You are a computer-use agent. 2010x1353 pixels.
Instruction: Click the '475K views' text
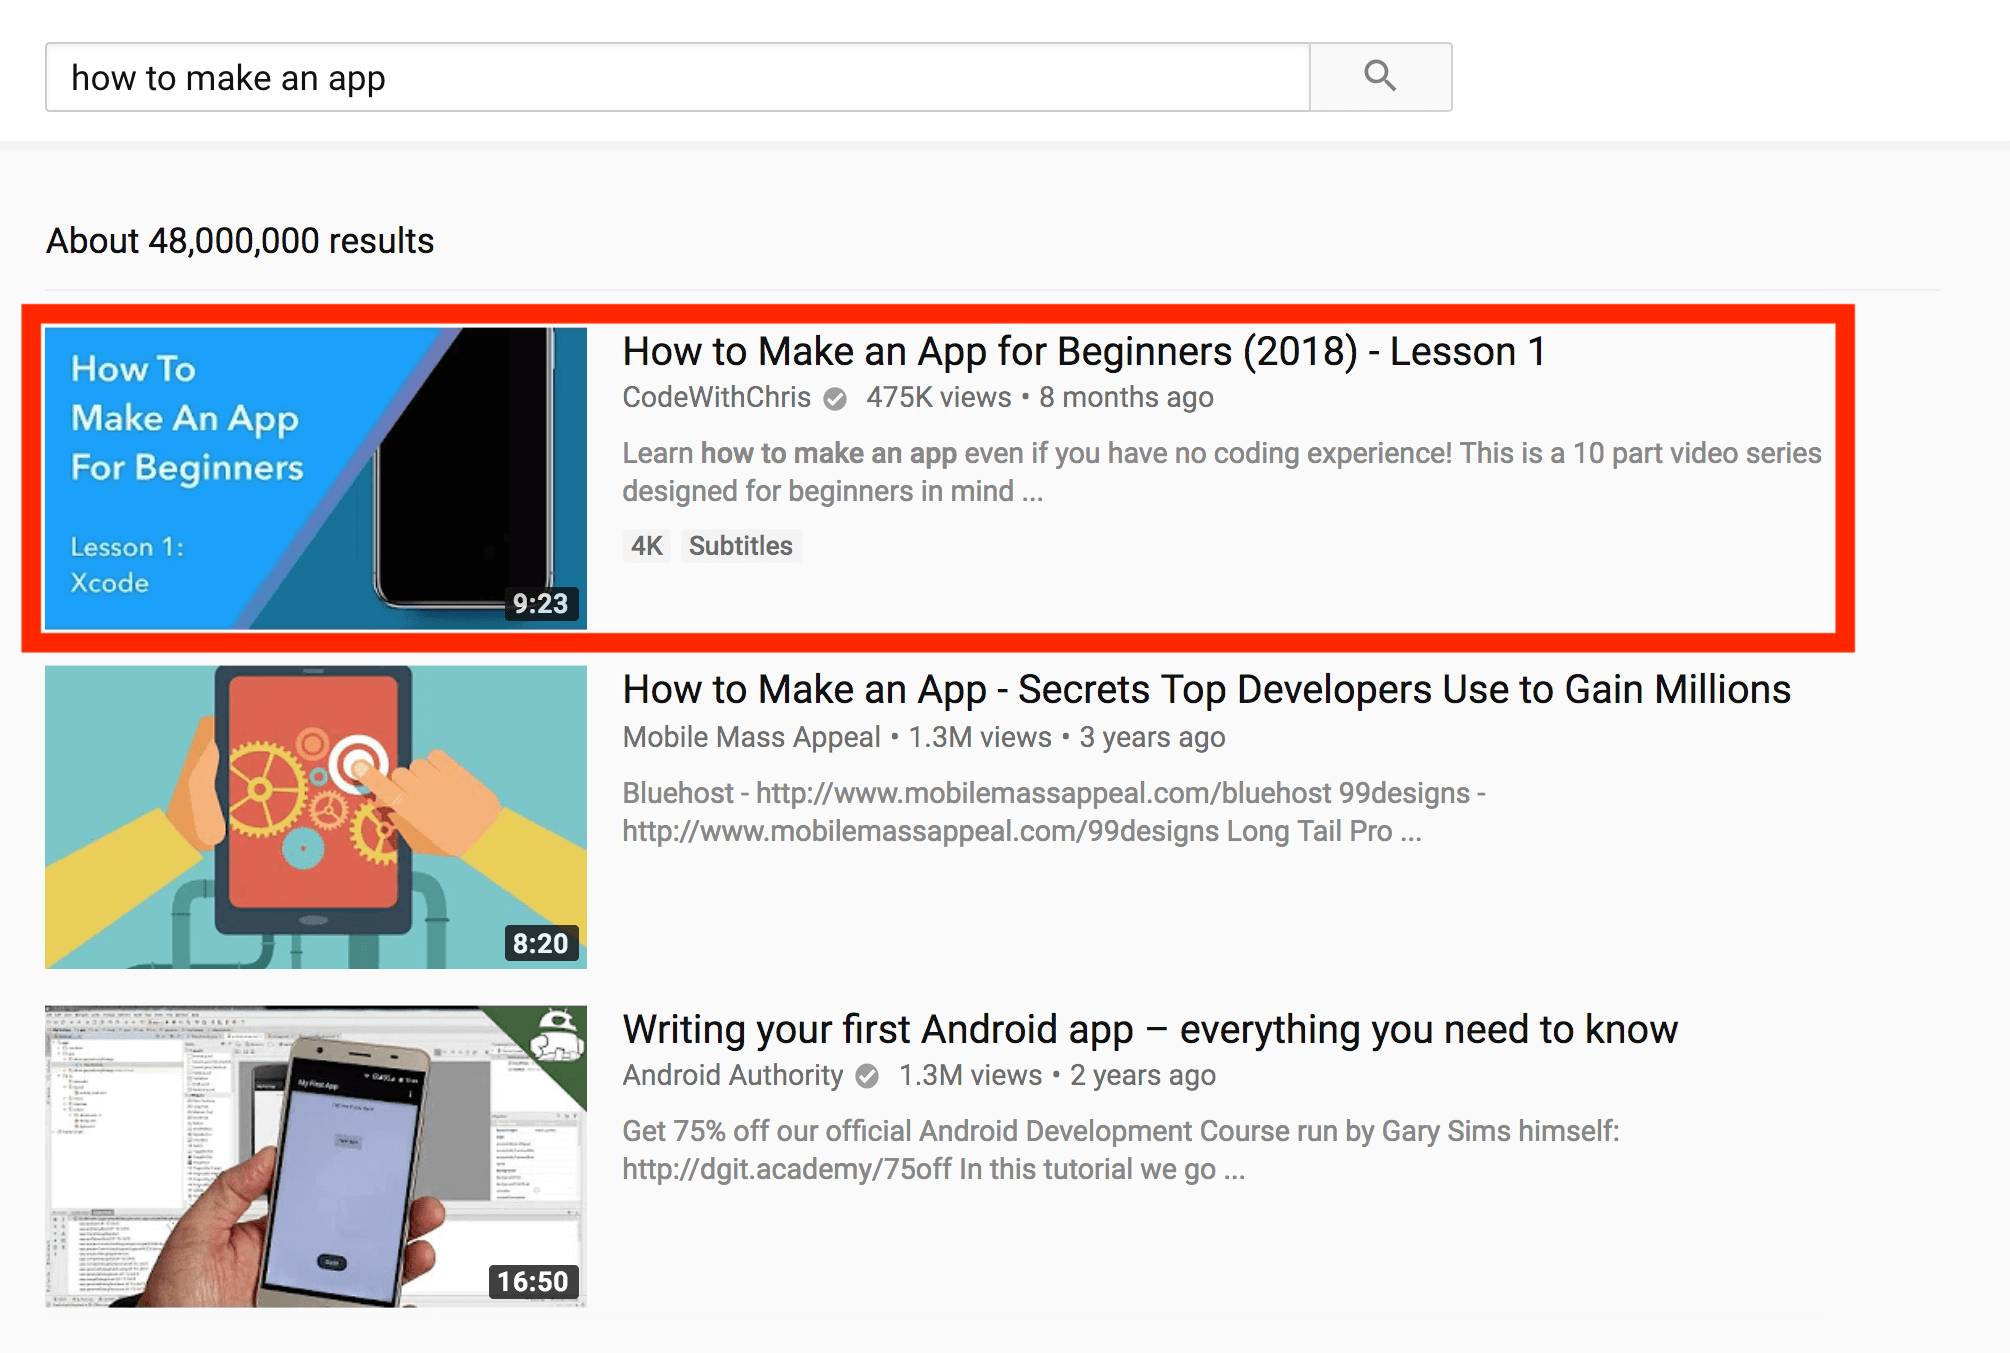pos(938,398)
